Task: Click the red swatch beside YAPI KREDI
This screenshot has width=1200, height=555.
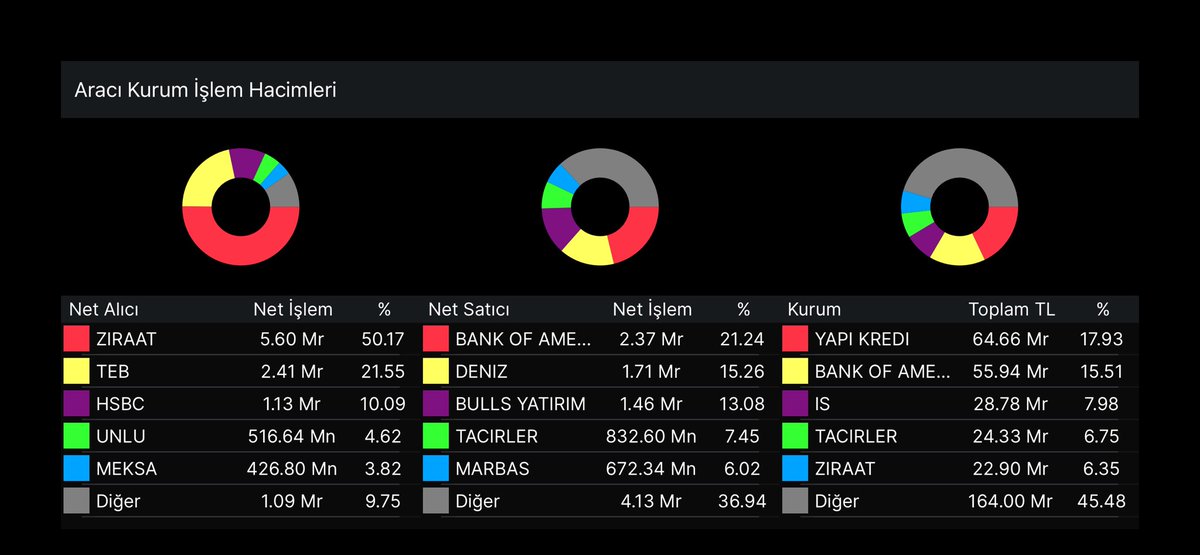Action: [x=796, y=339]
